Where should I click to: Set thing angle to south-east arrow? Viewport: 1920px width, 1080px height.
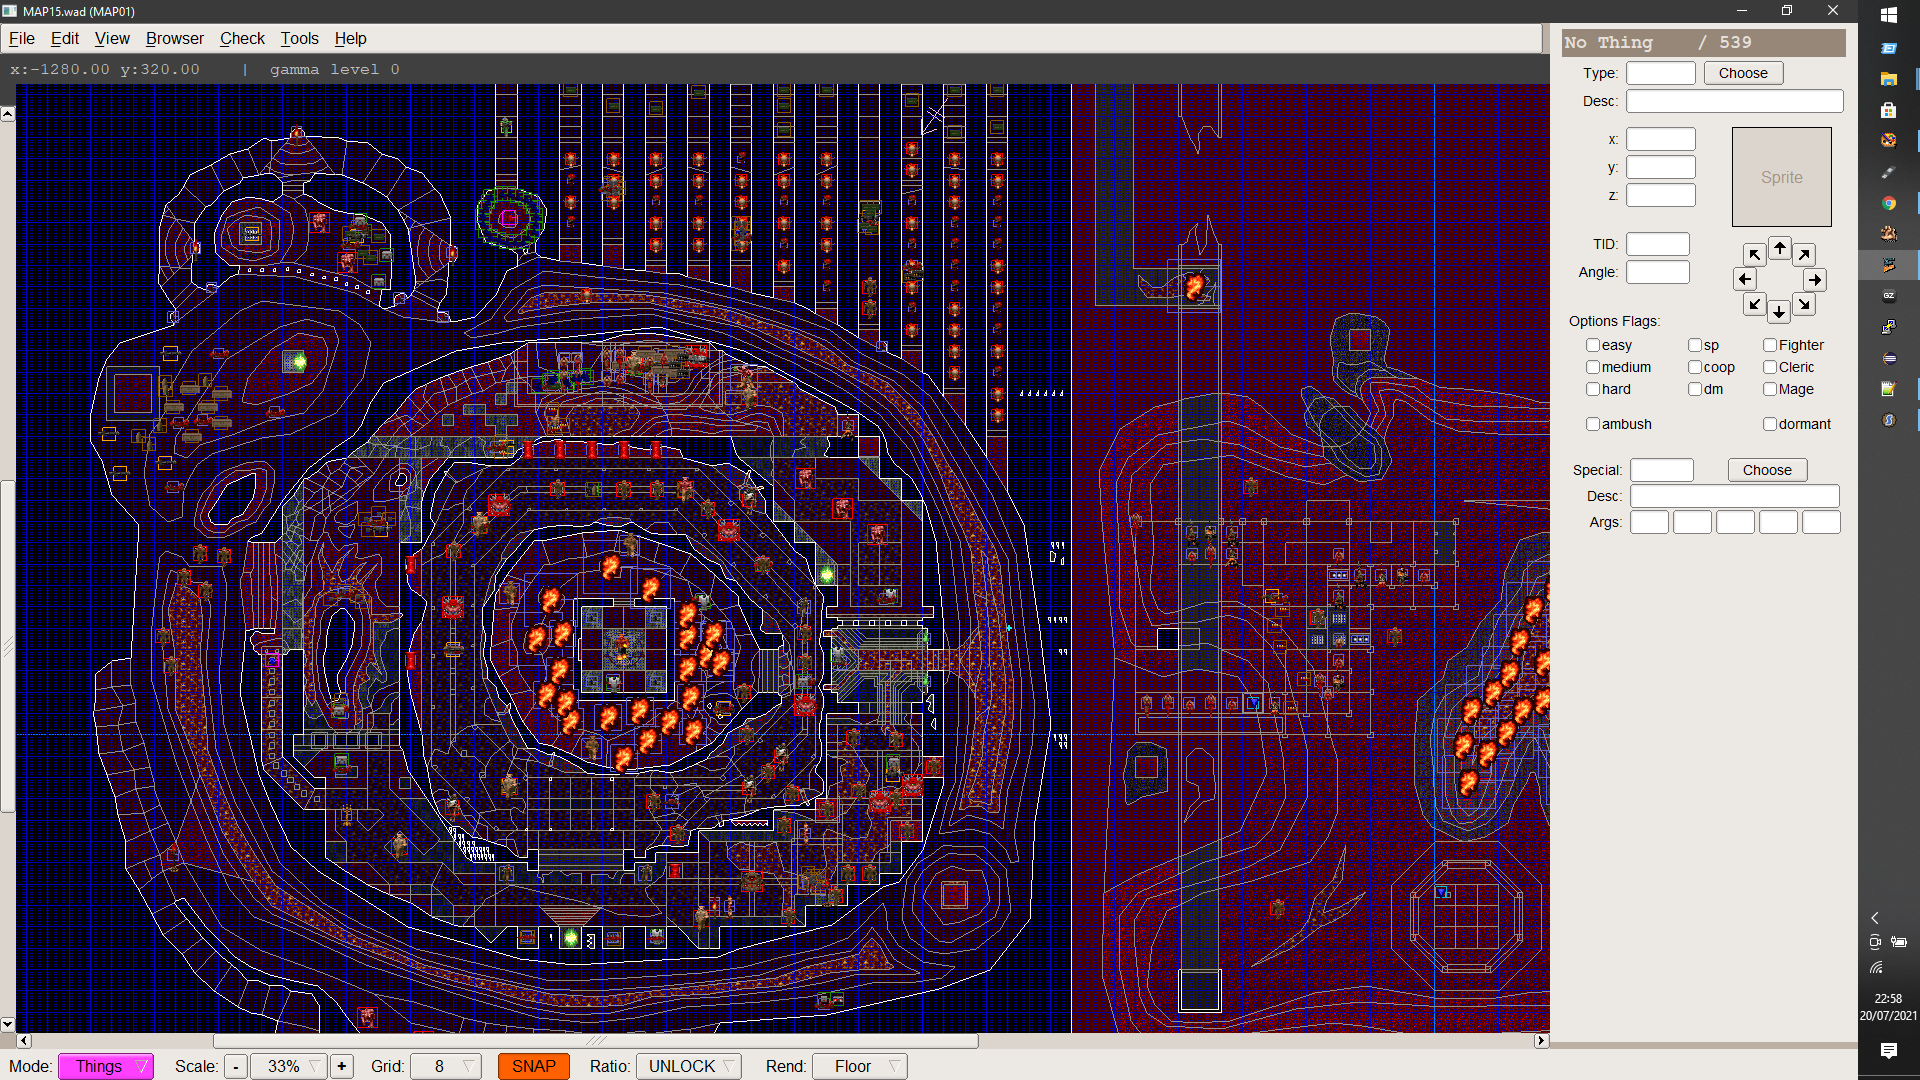(1804, 304)
